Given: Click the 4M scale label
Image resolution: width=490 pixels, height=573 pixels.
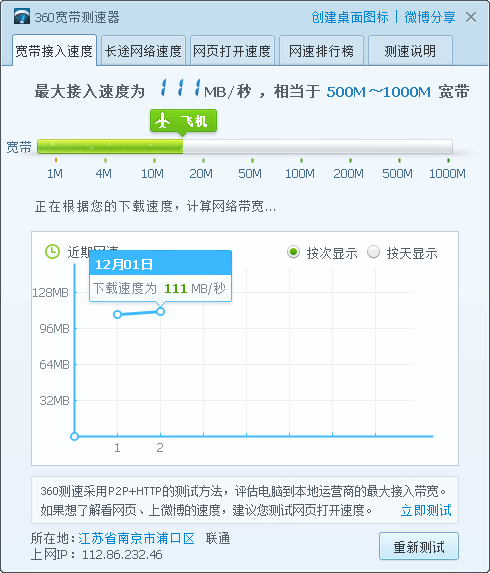Looking at the screenshot, I should [104, 173].
